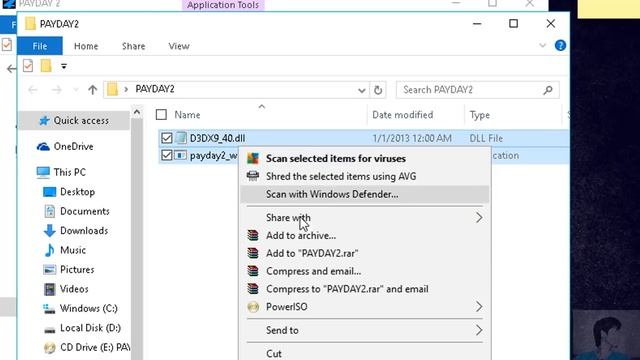This screenshot has width=640, height=360.
Task: Open Downloads in navigation pane
Action: tap(76, 231)
